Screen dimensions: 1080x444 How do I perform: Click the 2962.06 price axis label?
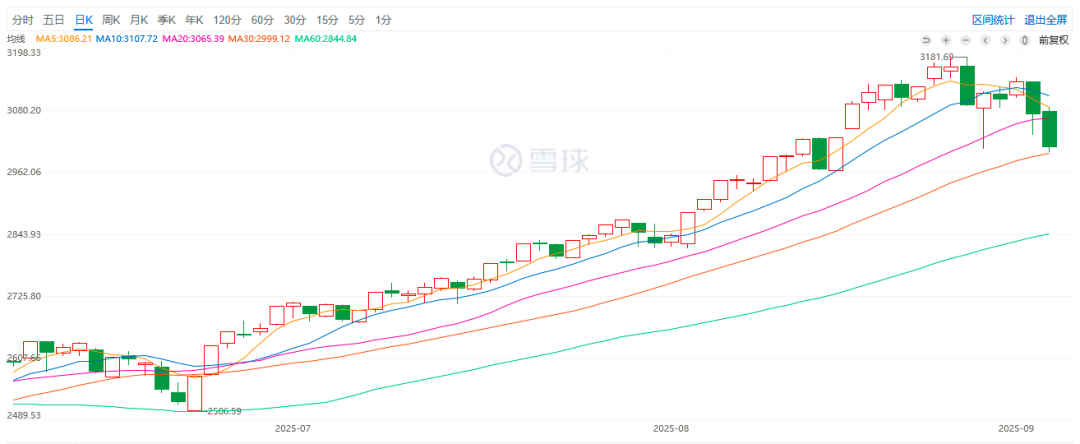[25, 172]
